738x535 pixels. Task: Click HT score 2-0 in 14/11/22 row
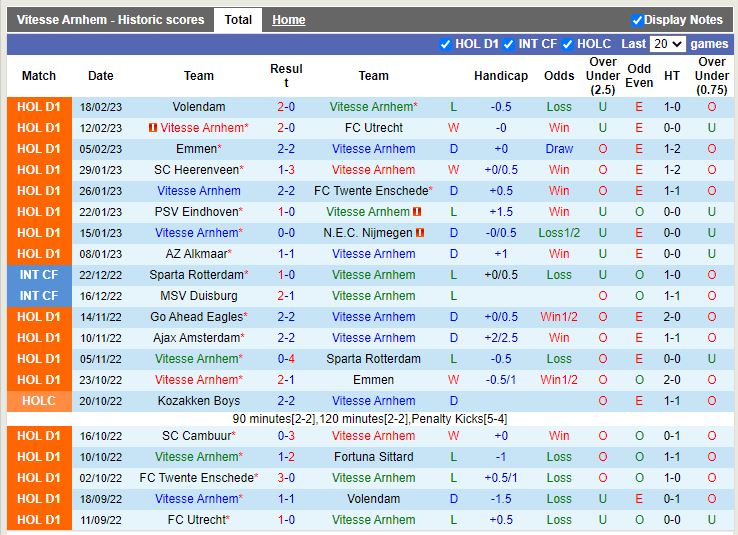point(672,317)
